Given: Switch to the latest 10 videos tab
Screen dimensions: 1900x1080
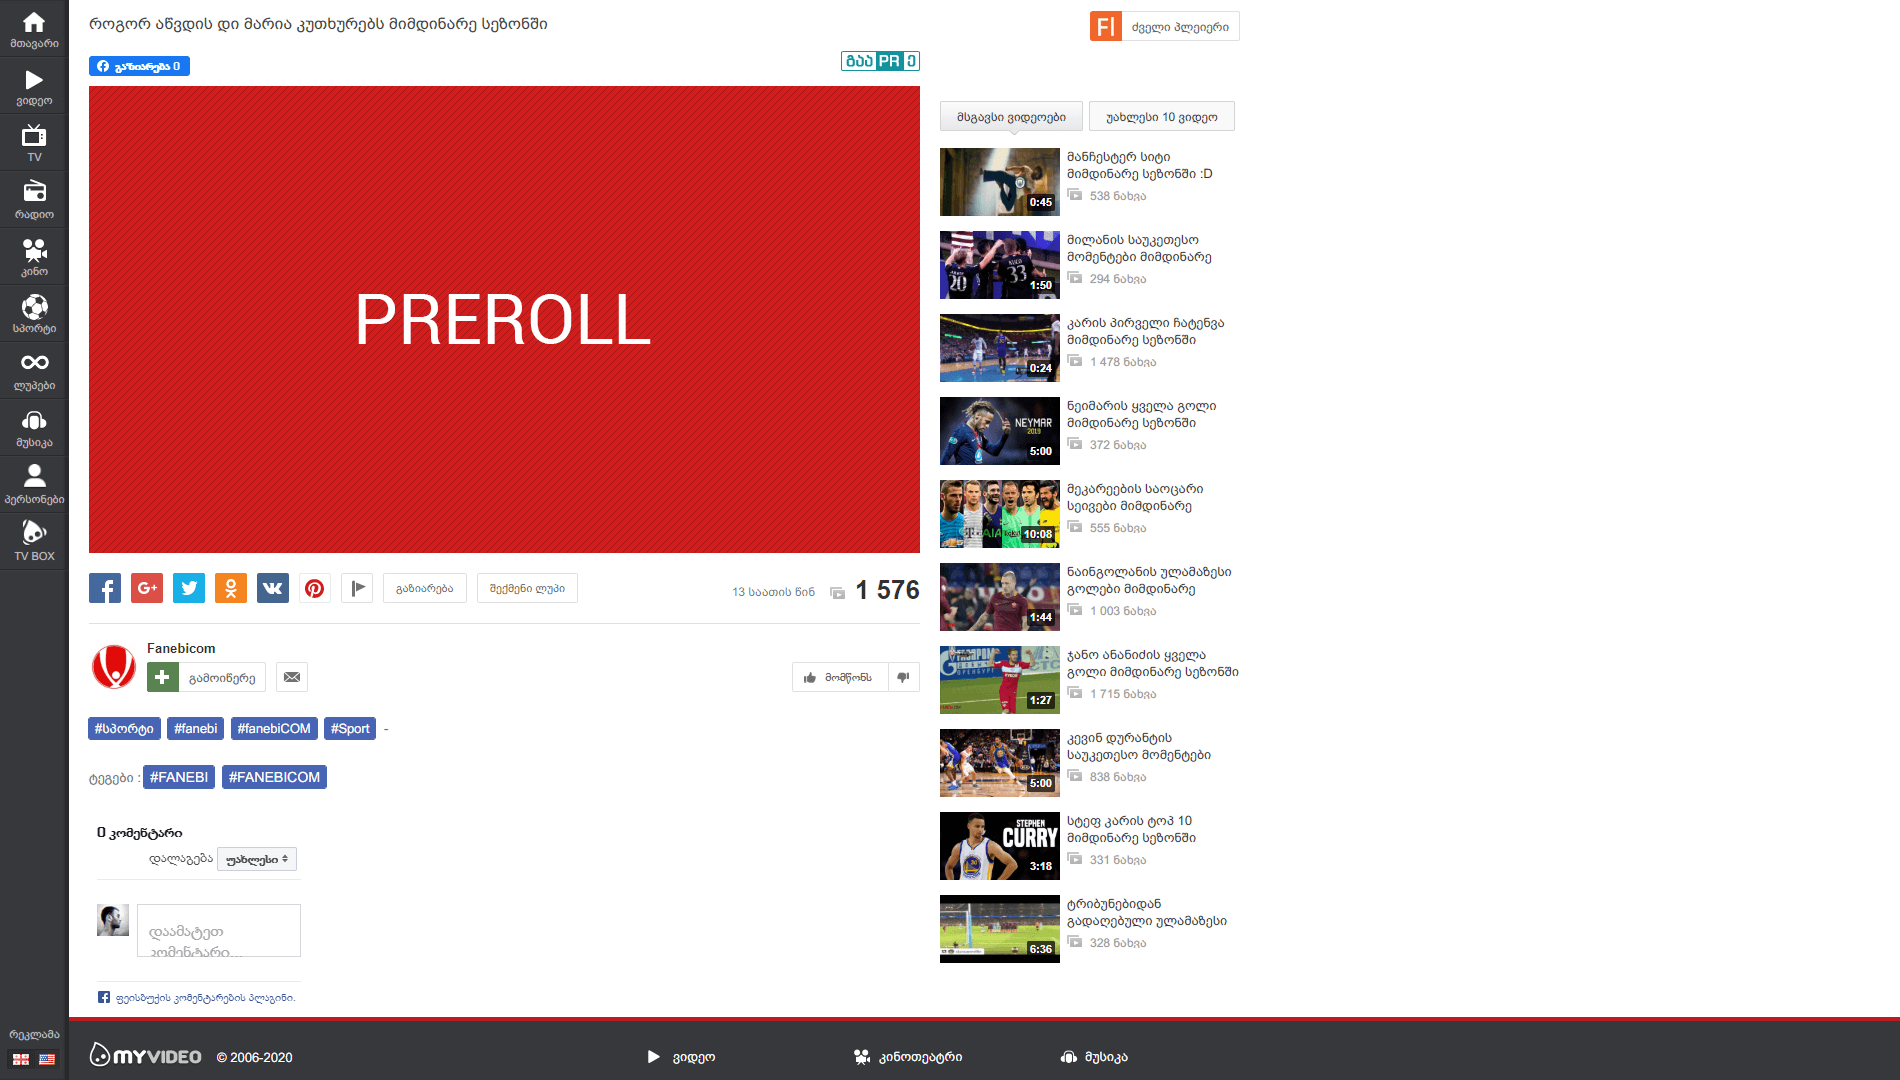Looking at the screenshot, I should point(1161,117).
